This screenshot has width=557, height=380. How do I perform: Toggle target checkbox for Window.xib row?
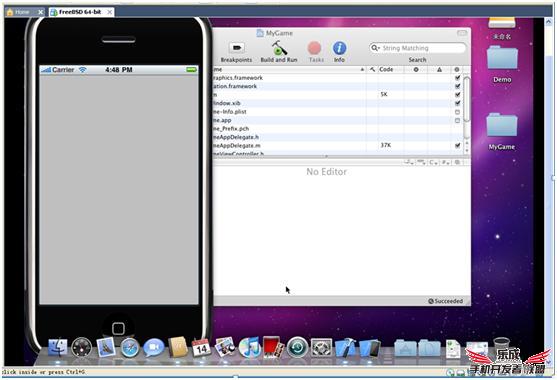pos(457,103)
